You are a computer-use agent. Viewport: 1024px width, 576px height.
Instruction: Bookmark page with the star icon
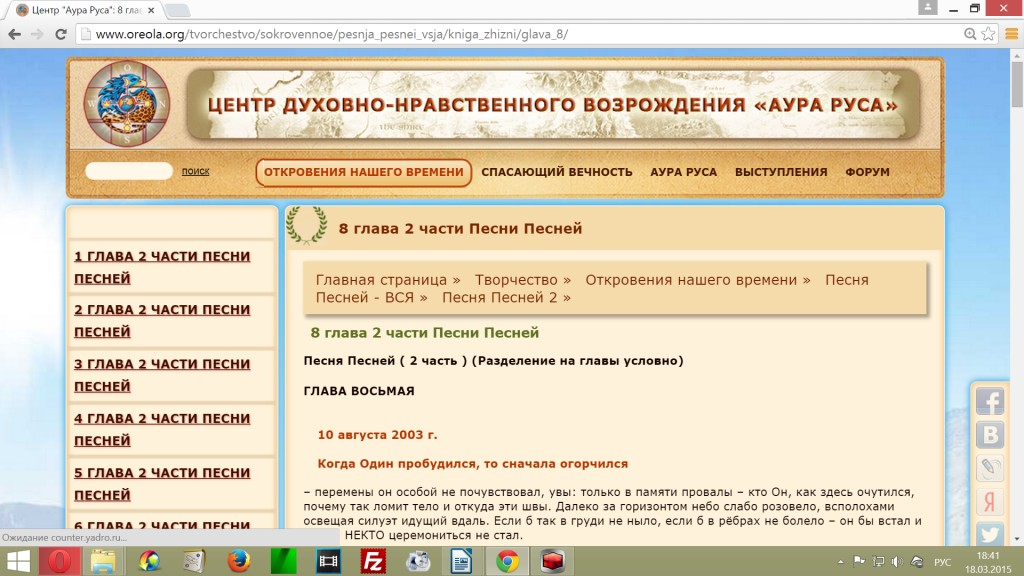click(988, 33)
